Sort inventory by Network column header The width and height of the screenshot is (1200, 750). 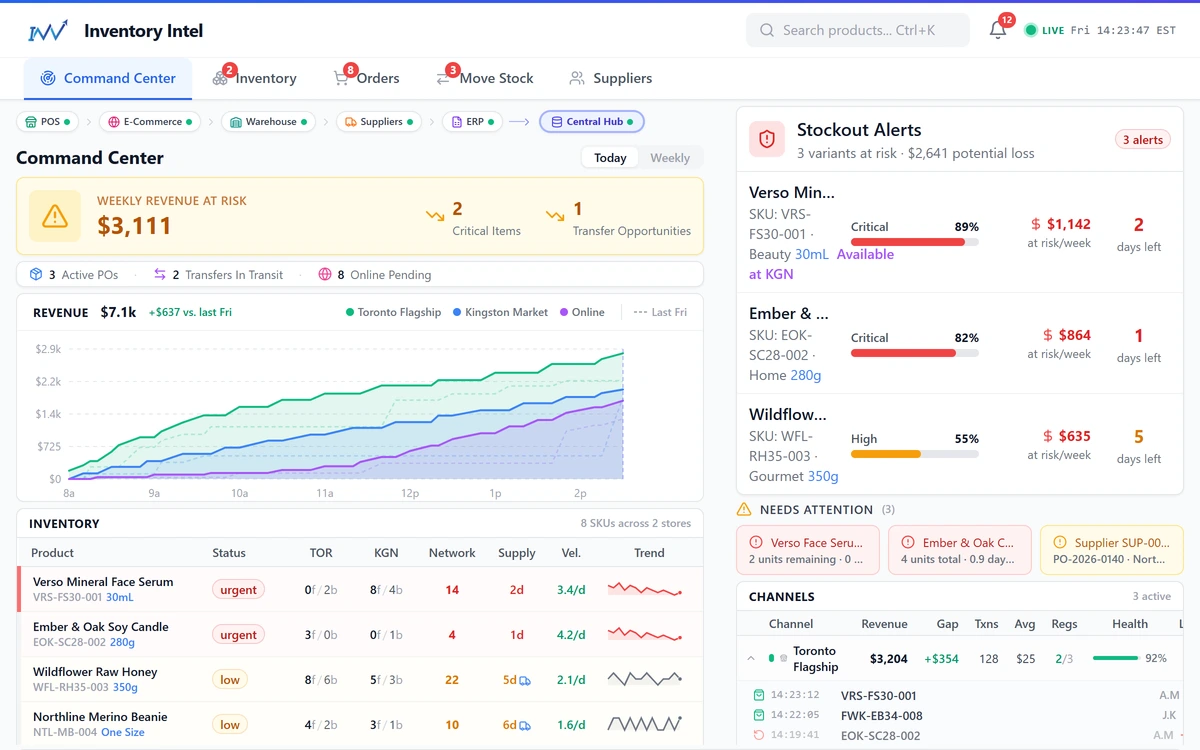[452, 553]
